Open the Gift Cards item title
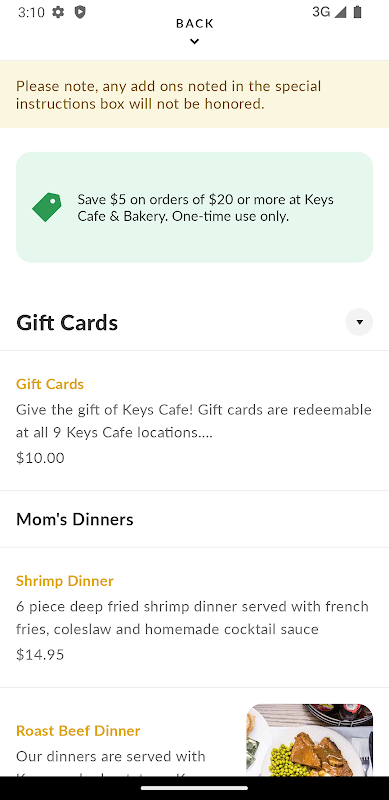 pos(50,384)
